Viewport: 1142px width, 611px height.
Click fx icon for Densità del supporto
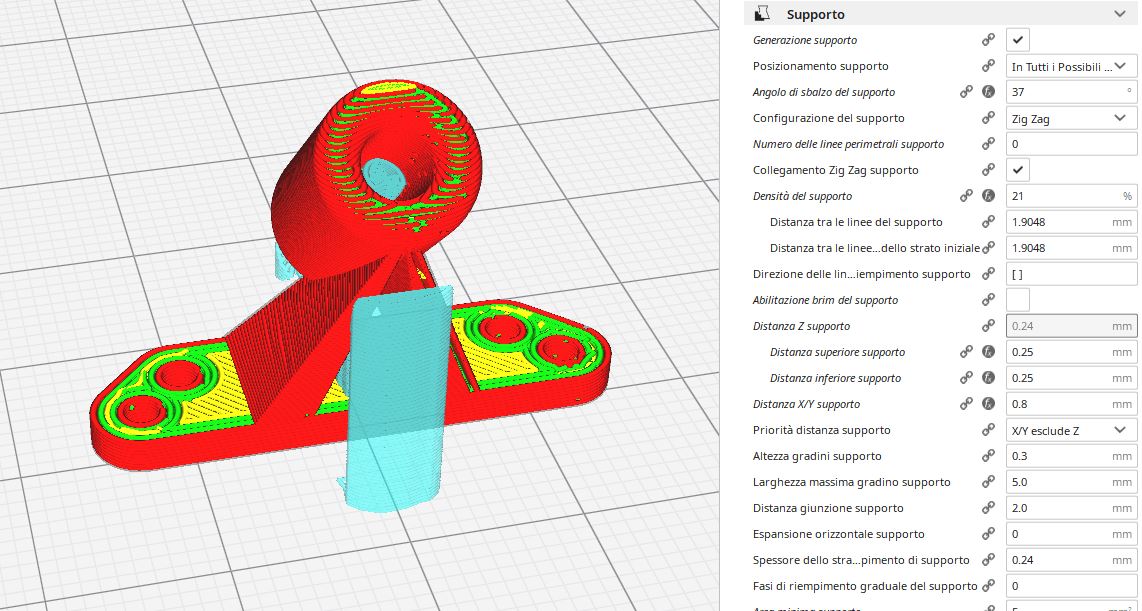988,196
